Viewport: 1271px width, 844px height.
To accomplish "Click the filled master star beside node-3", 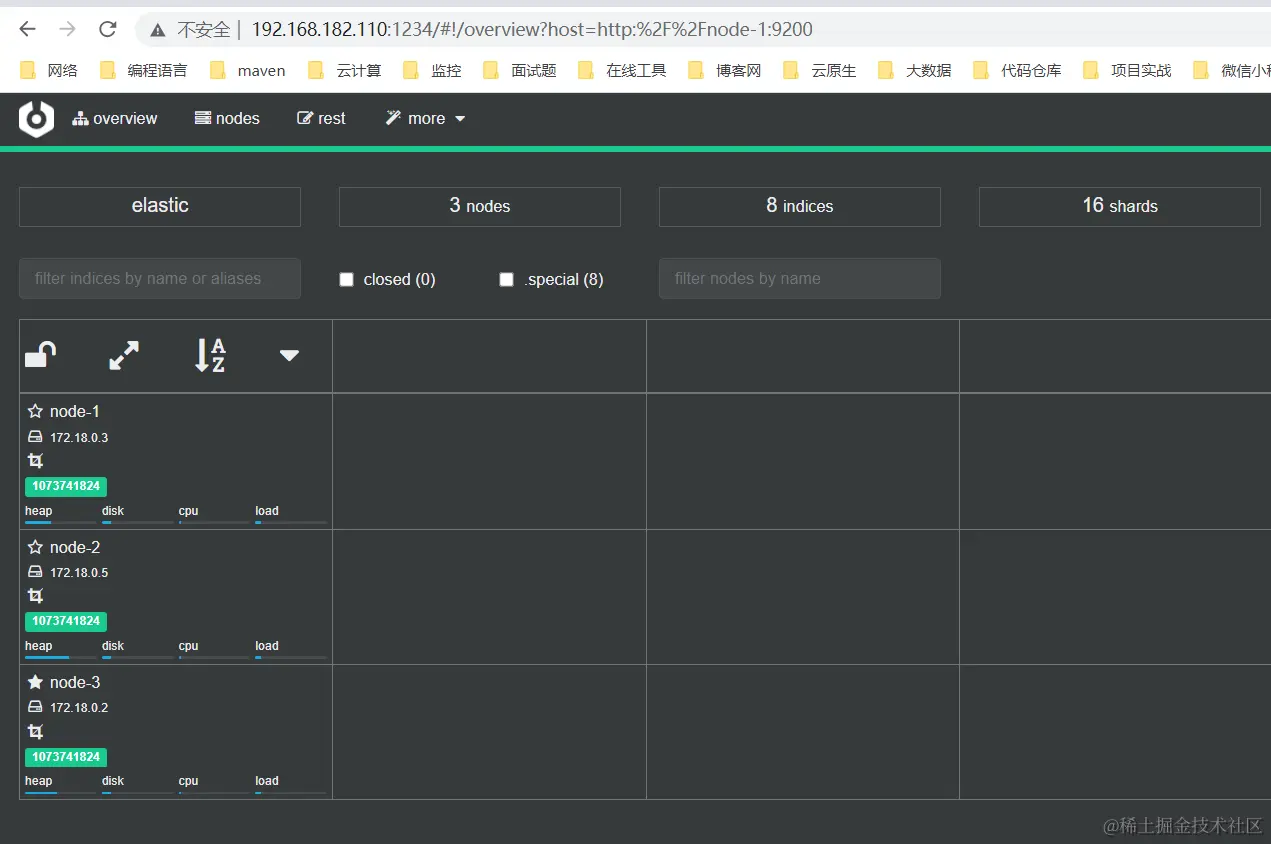I will pos(35,682).
